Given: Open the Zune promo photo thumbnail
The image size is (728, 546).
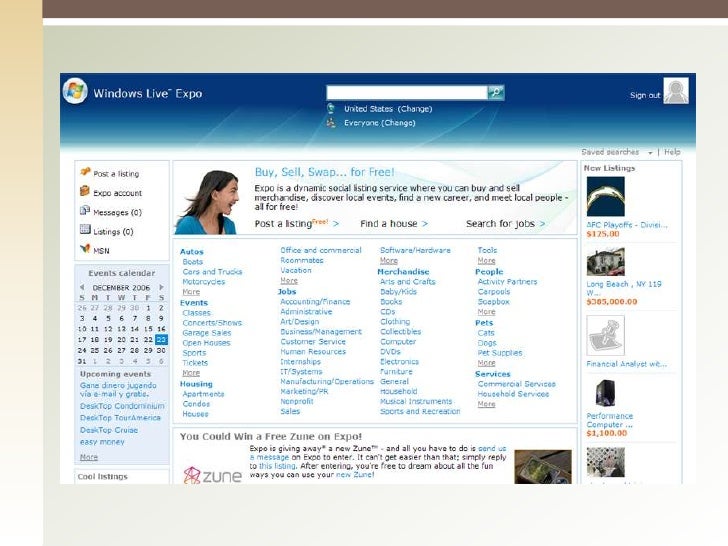Looking at the screenshot, I should coord(543,467).
